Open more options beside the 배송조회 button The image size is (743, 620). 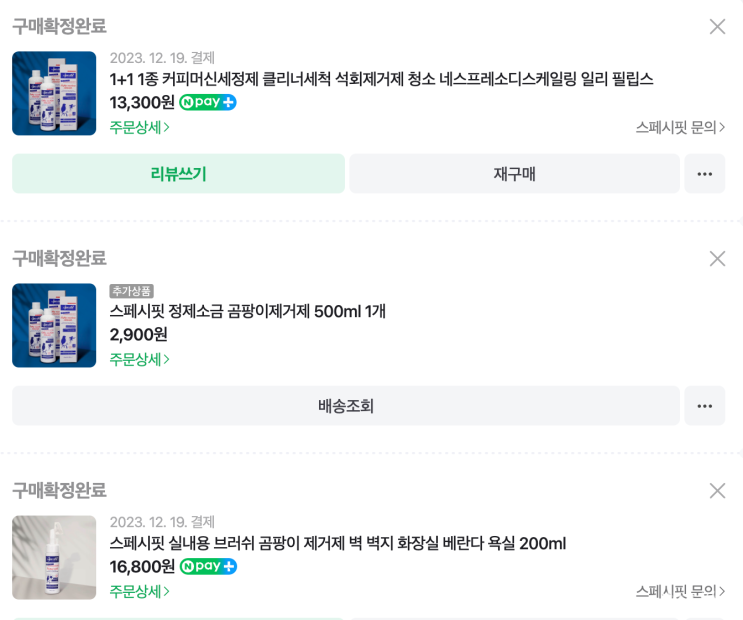click(x=705, y=406)
